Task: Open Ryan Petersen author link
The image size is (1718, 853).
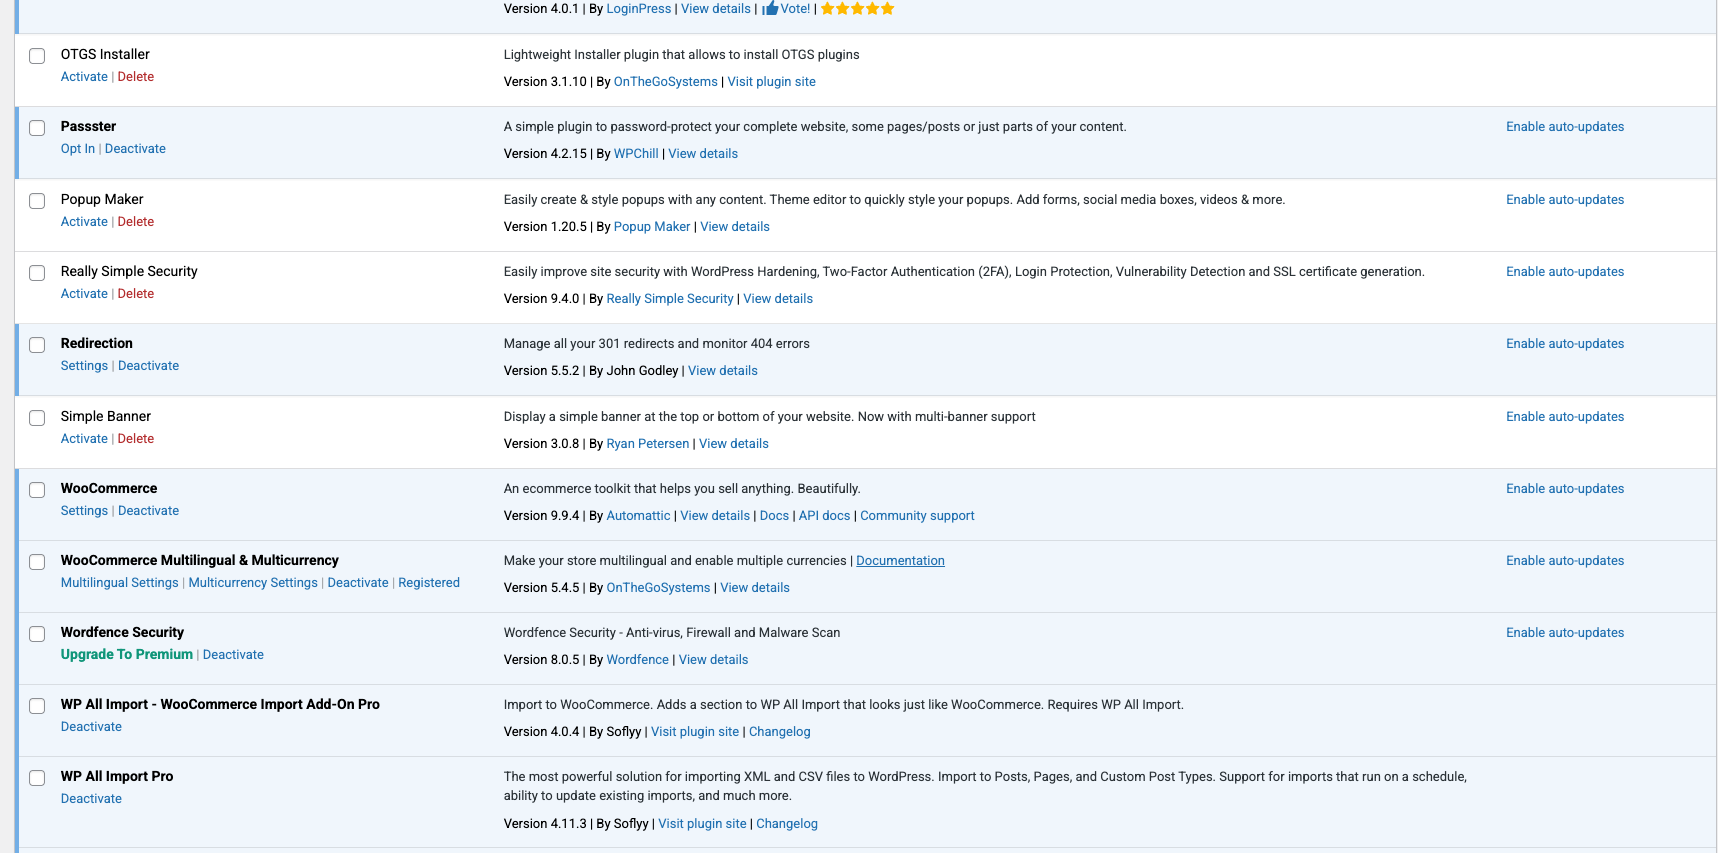Action: coord(648,444)
